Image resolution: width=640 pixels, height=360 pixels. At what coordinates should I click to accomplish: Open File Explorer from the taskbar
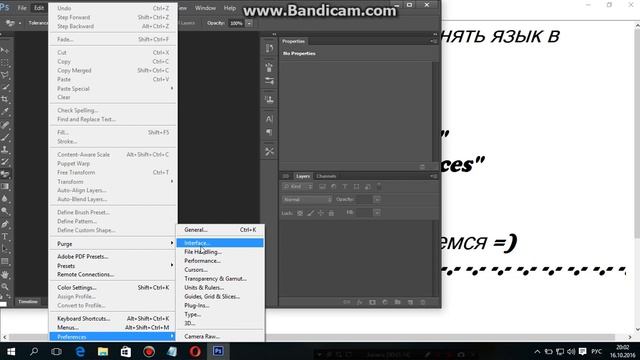pyautogui.click(x=103, y=351)
